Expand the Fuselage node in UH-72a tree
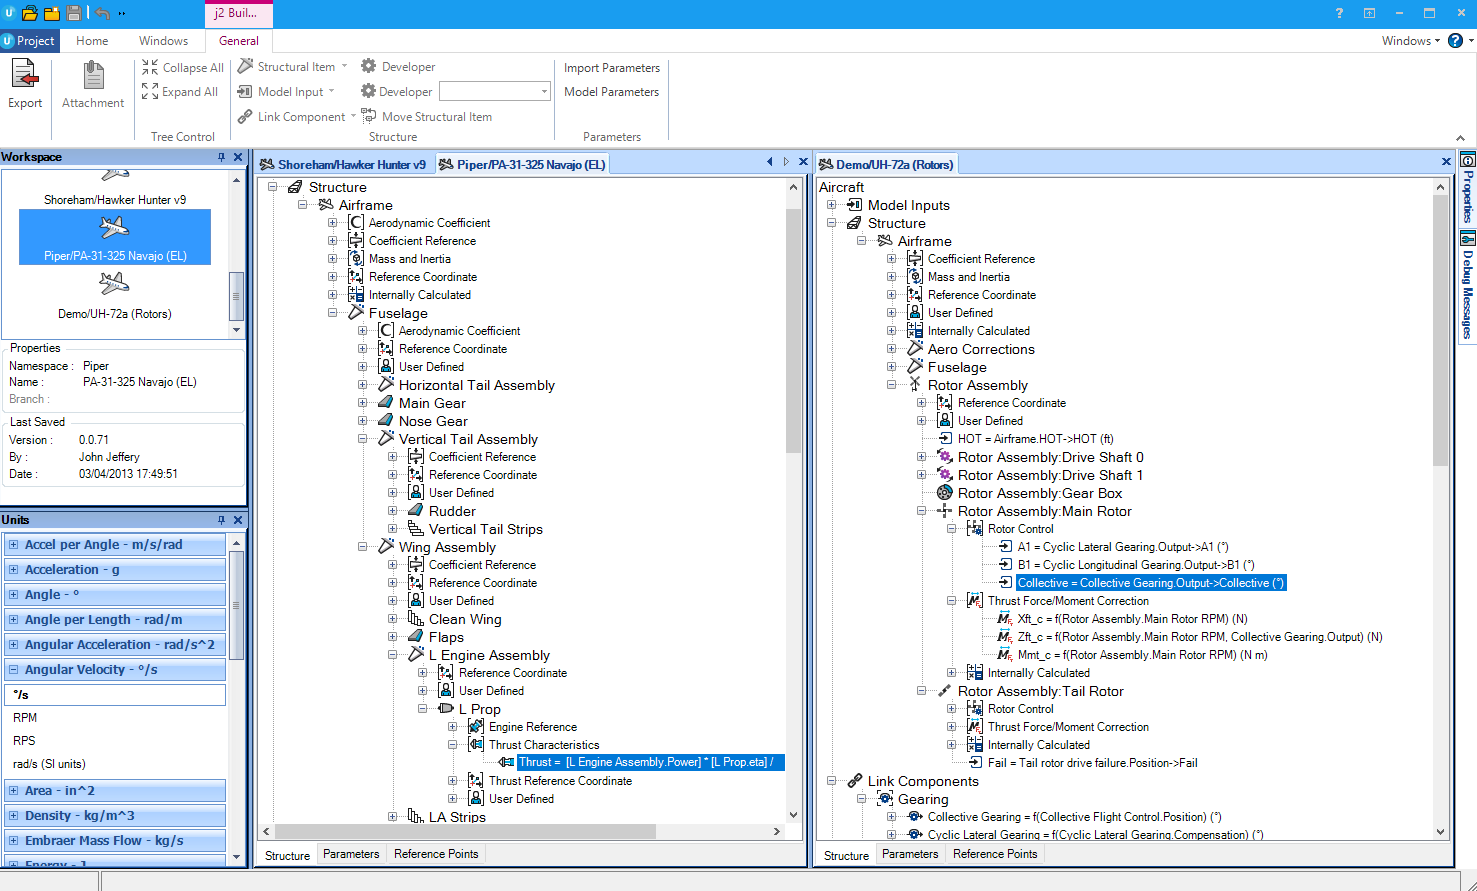This screenshot has width=1477, height=891. click(x=892, y=367)
